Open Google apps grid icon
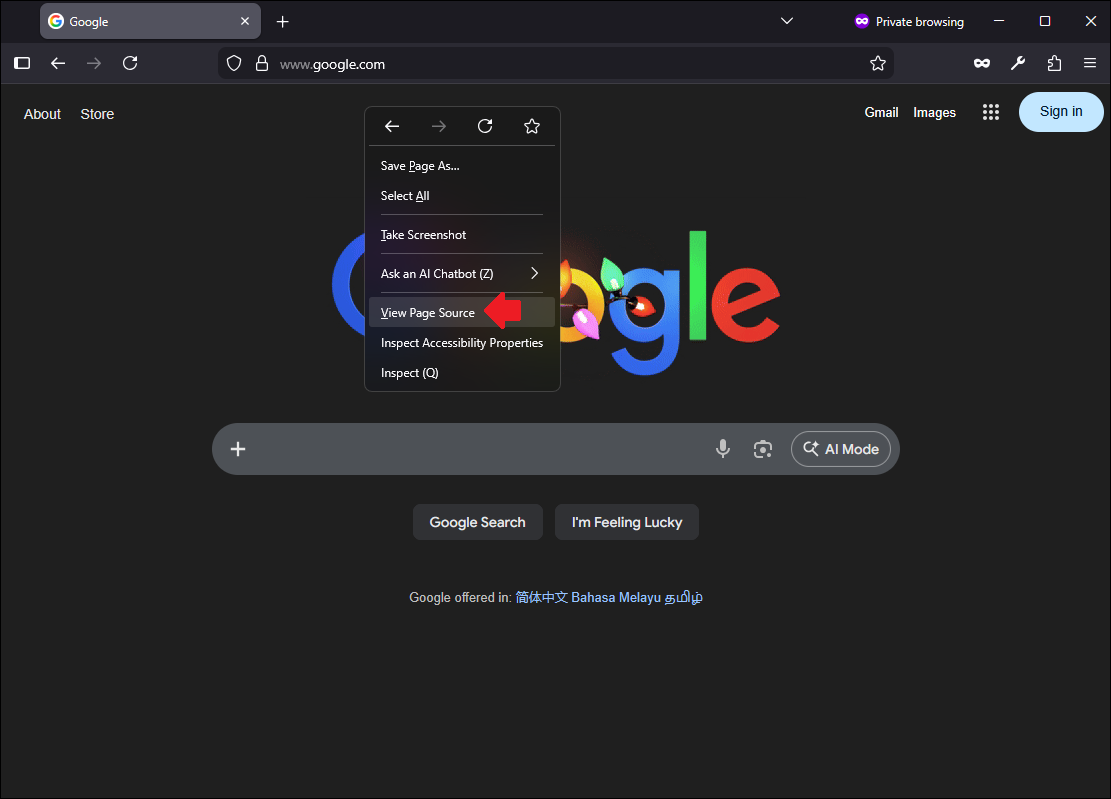 [991, 112]
